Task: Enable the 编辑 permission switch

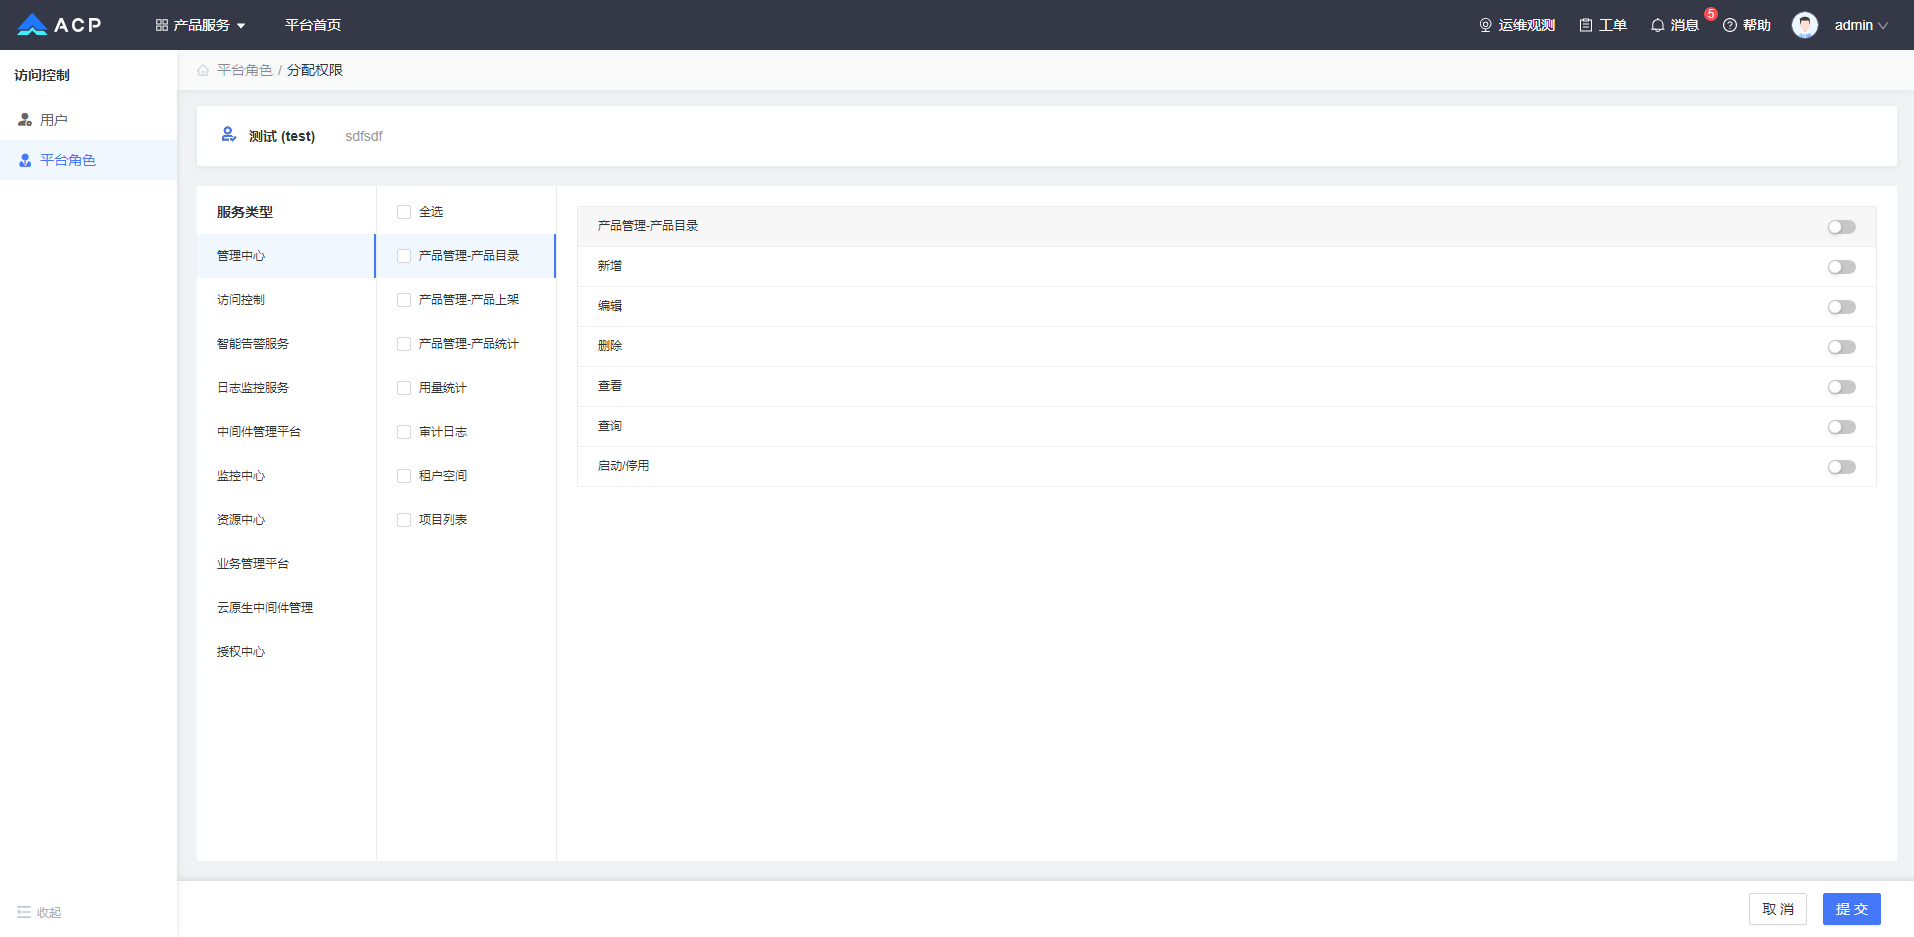Action: click(1841, 307)
